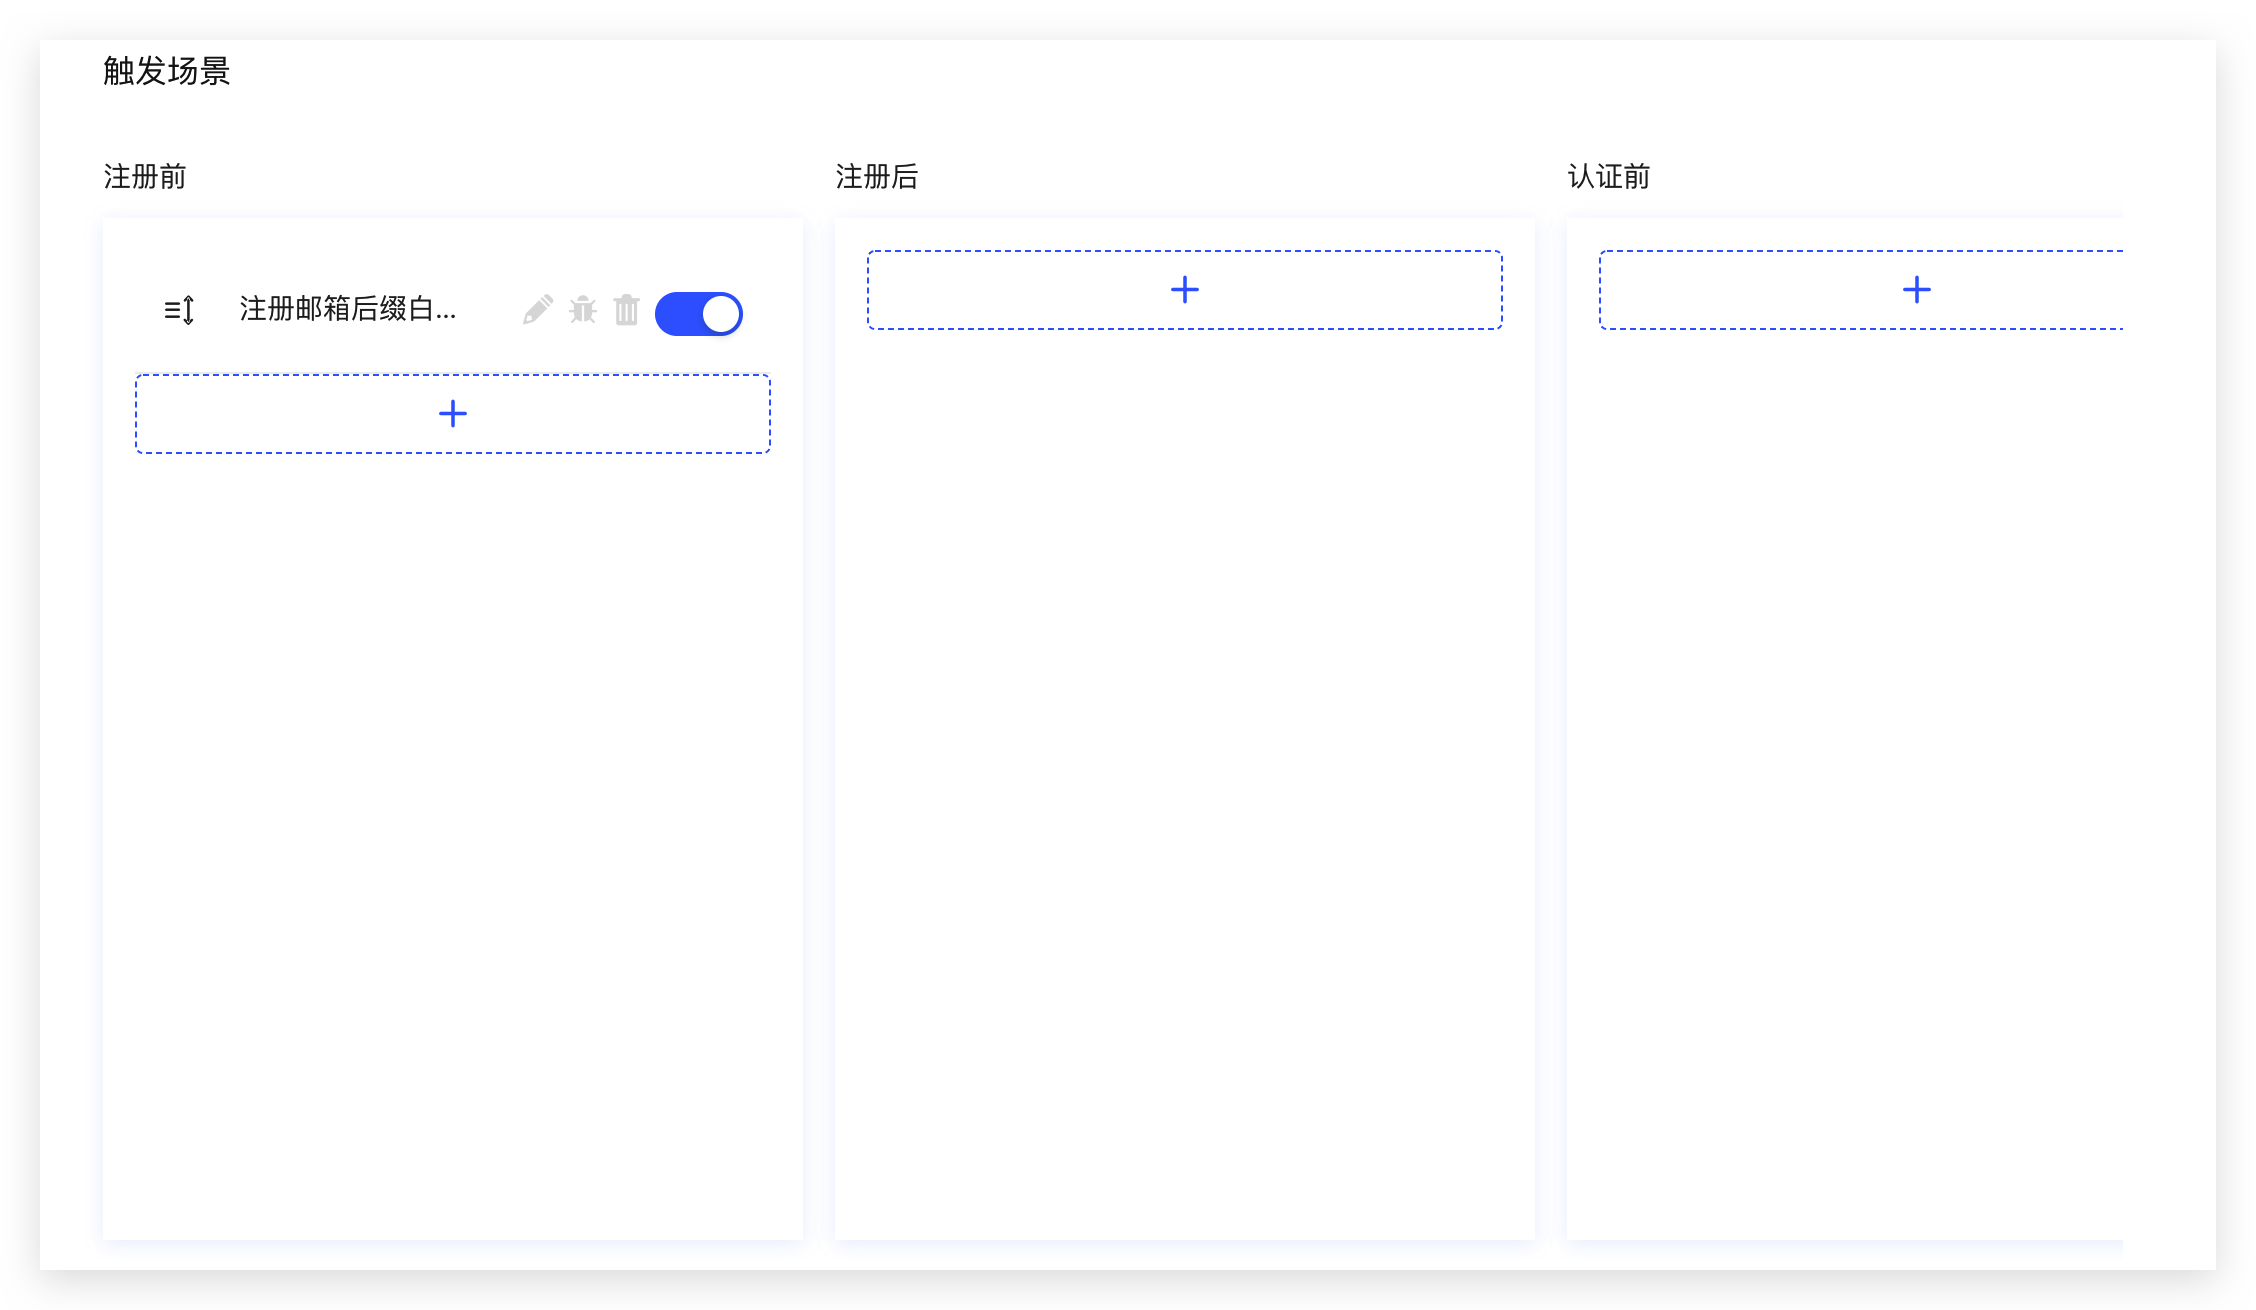
Task: Click the sort handle icon of the pipeline row
Action: coord(179,311)
